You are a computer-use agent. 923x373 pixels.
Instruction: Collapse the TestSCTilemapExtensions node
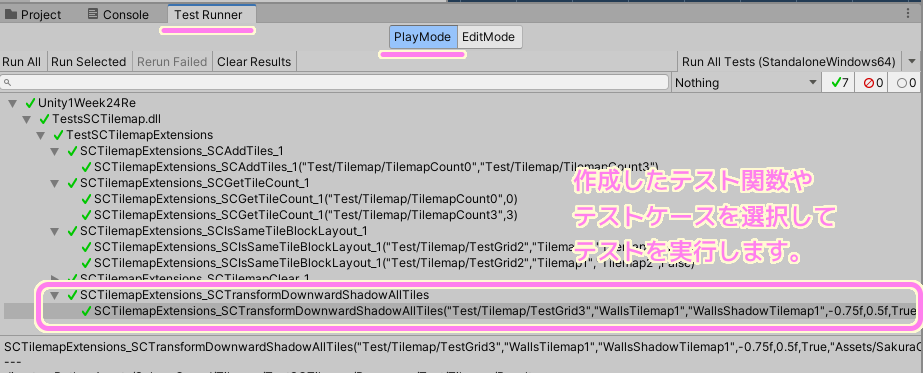[41, 135]
